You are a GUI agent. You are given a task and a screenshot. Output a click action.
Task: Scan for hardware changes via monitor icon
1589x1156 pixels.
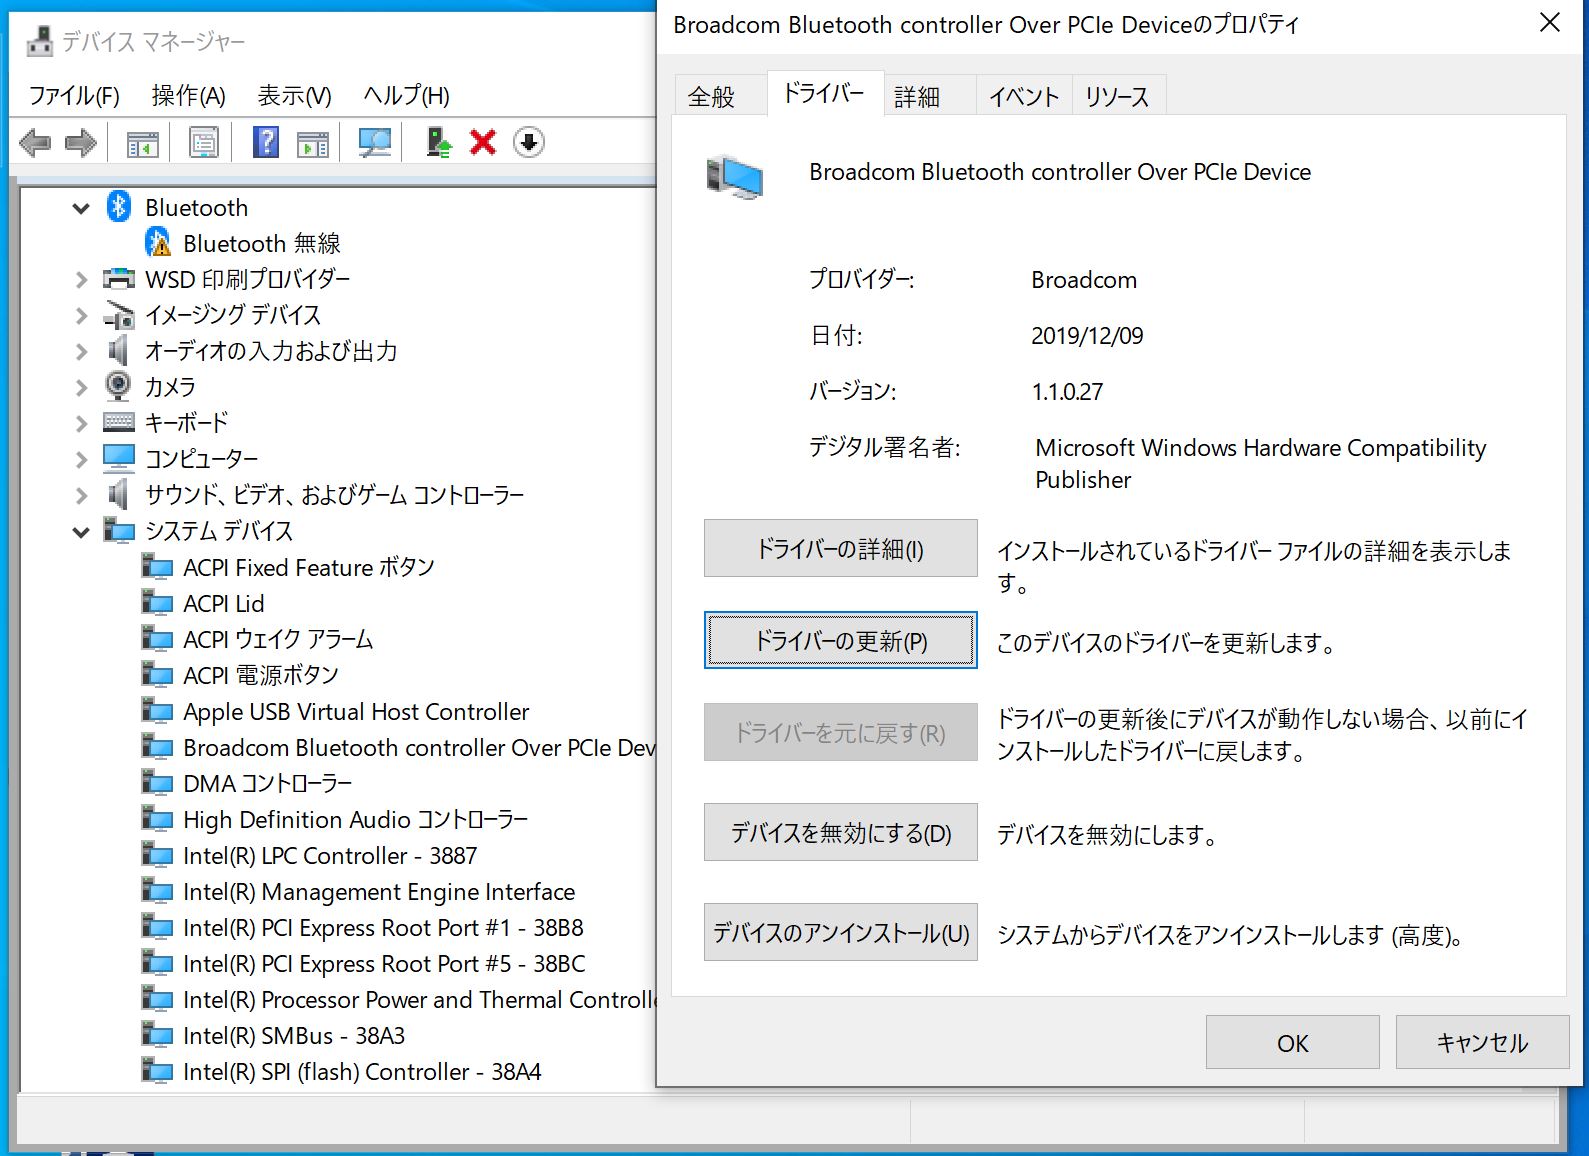[375, 143]
